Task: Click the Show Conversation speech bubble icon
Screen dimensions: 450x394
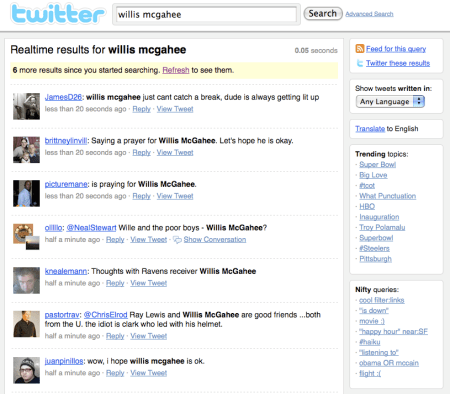Action: 177,240
